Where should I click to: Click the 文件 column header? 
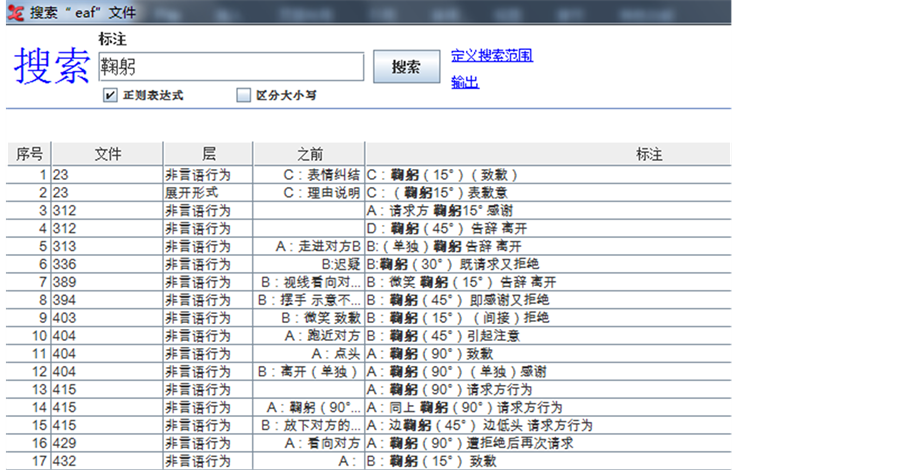[107, 154]
